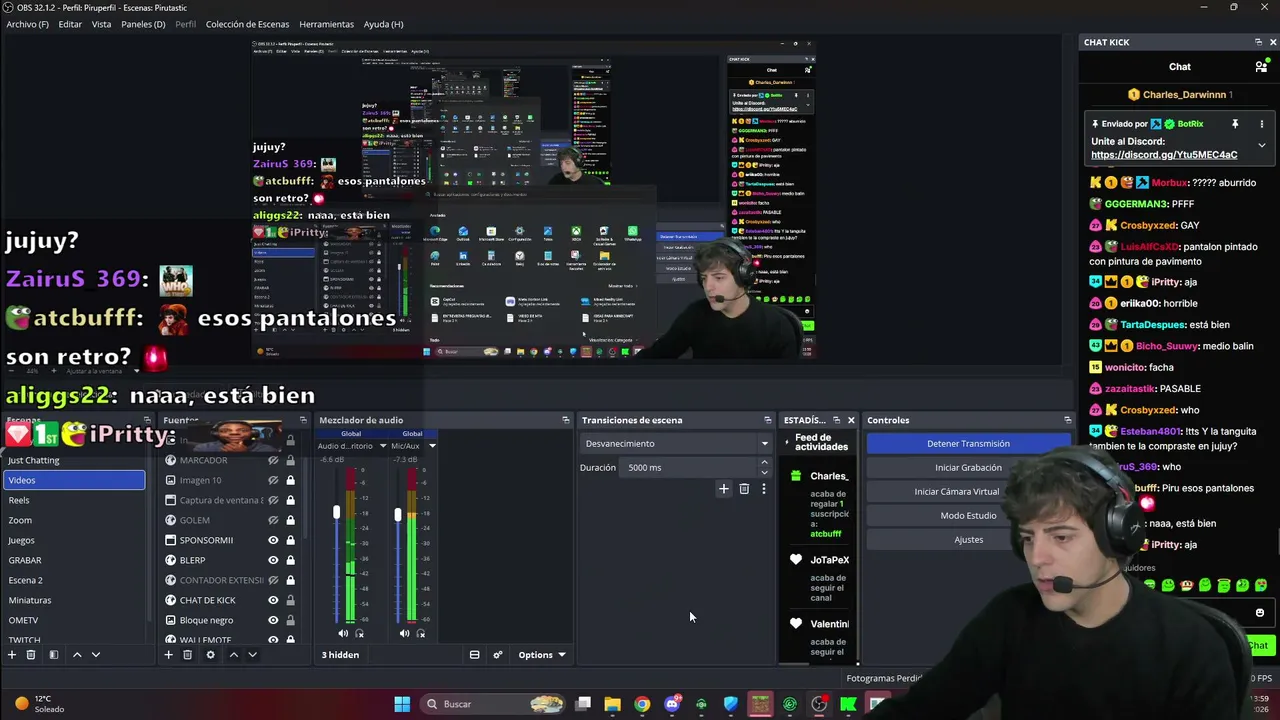Viewport: 1280px width, 720px height.
Task: Close the Estadísticas dock
Action: tap(851, 420)
